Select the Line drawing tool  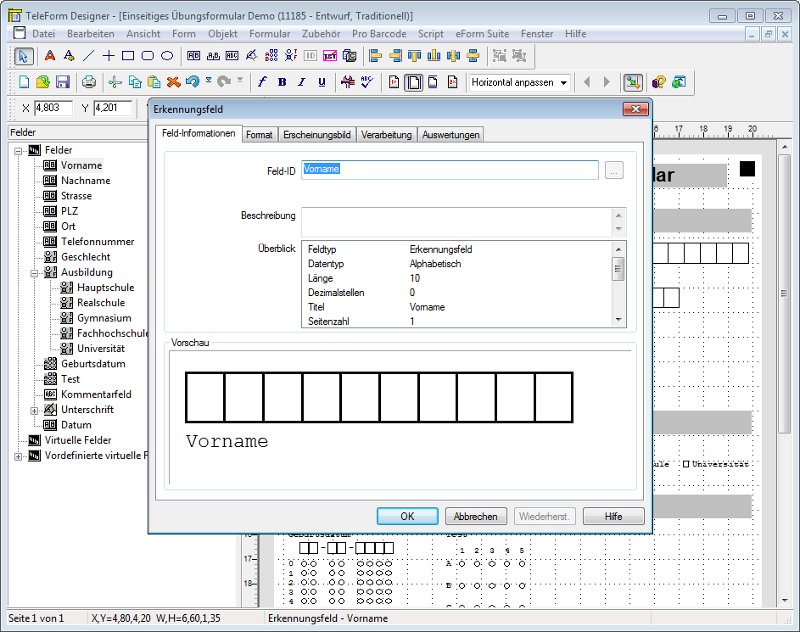pyautogui.click(x=87, y=56)
